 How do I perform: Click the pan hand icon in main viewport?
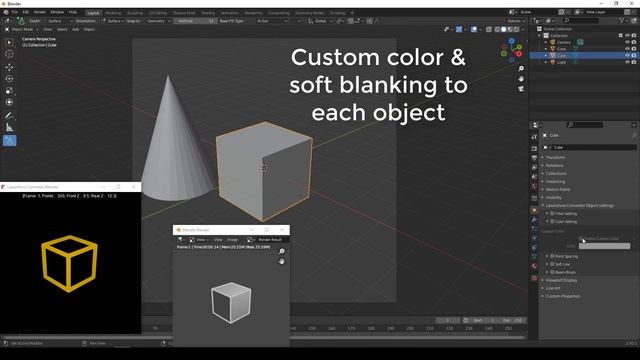pos(521,78)
